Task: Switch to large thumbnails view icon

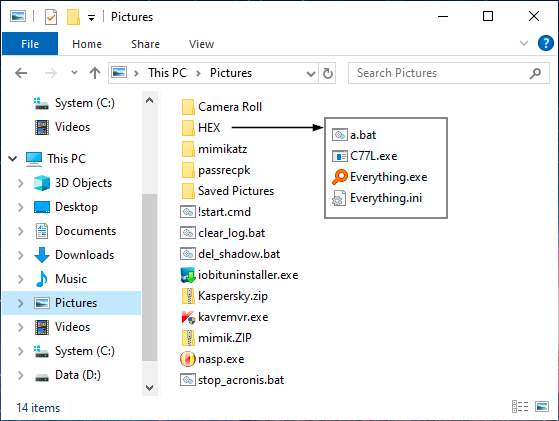Action: (542, 406)
